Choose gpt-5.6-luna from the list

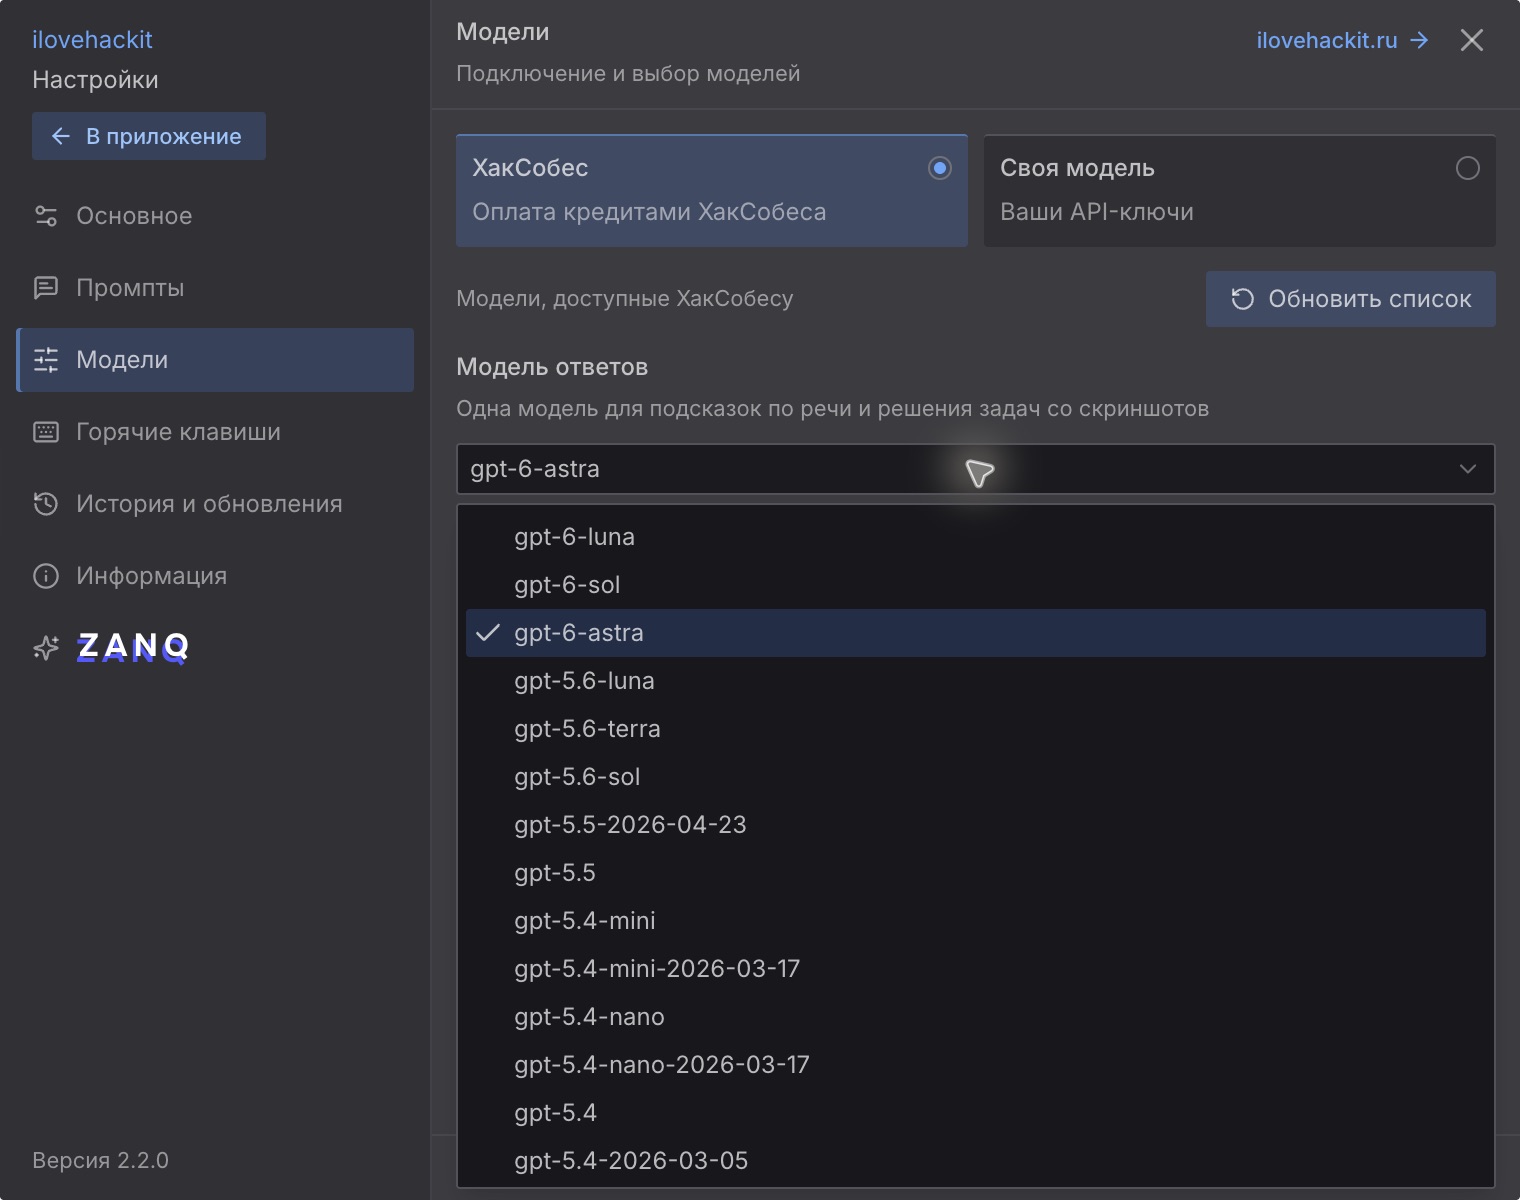(x=975, y=681)
